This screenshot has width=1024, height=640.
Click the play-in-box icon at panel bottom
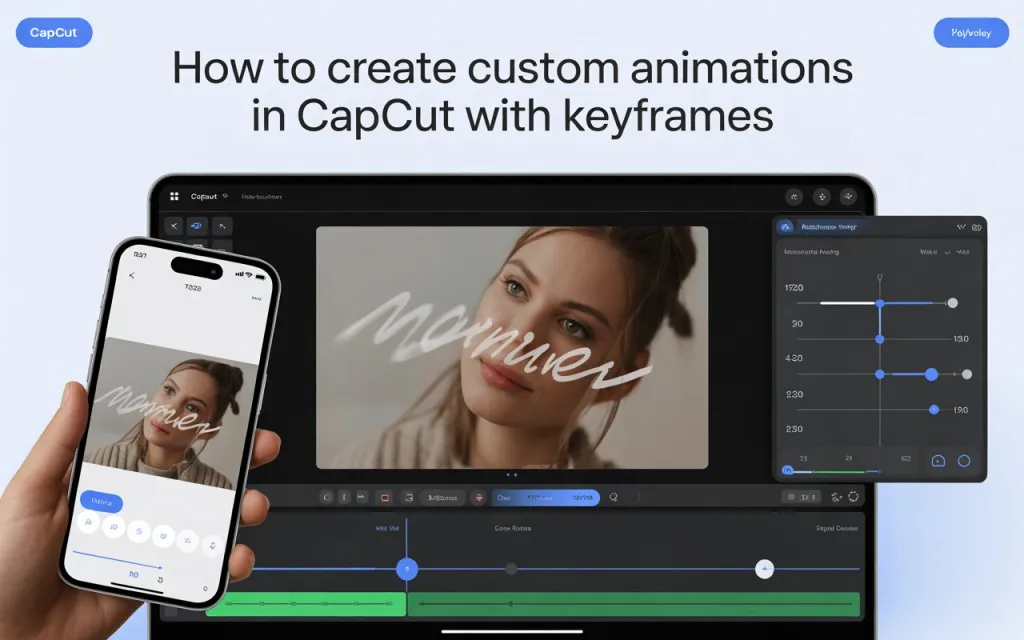(938, 461)
